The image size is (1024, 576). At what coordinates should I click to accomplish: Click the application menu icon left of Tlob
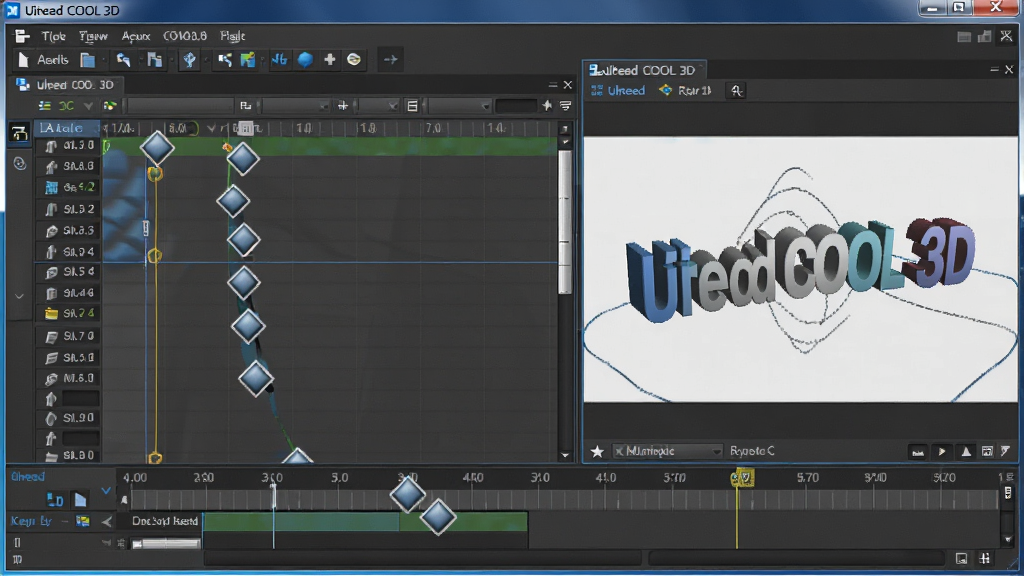[22, 36]
